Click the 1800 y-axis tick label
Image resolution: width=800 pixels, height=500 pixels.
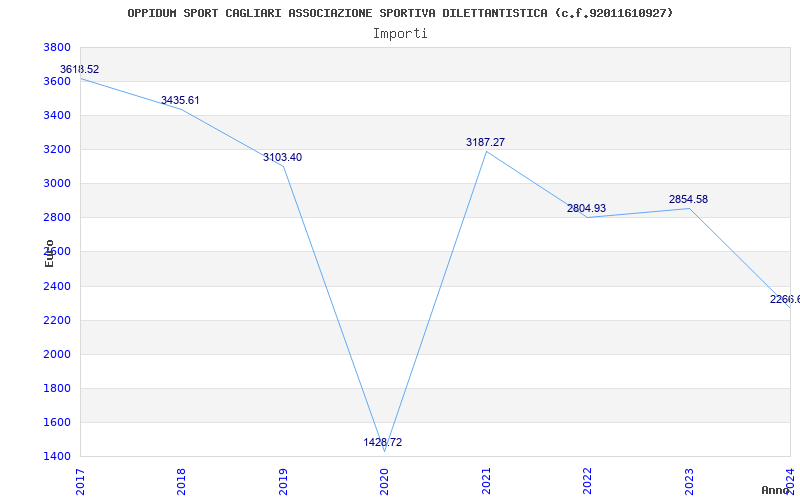(x=56, y=388)
